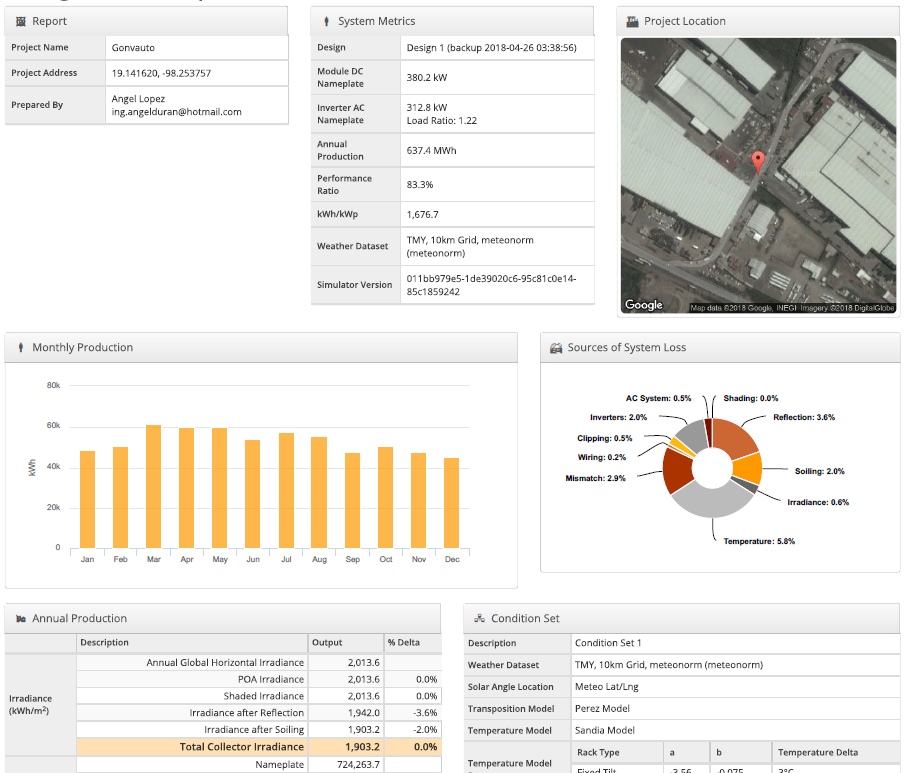
Task: Open the Google logo link on map
Action: pyautogui.click(x=644, y=305)
